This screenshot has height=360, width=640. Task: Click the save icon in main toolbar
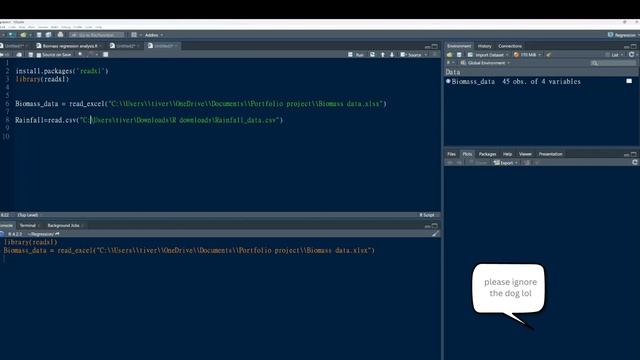39,35
